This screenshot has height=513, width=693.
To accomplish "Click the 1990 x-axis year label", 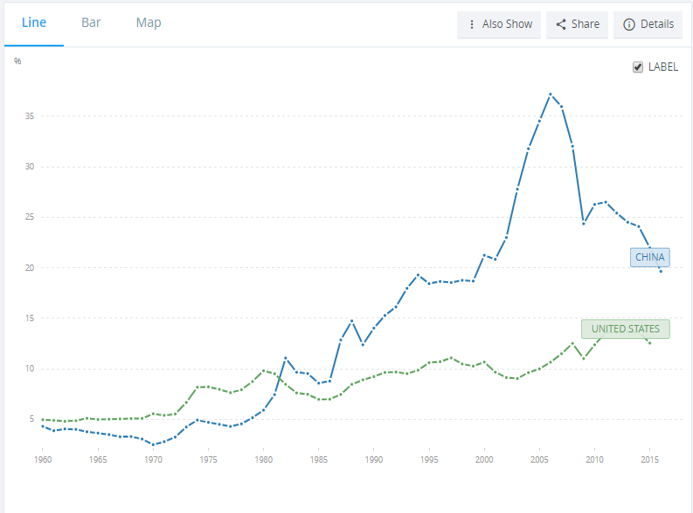I will click(x=374, y=460).
